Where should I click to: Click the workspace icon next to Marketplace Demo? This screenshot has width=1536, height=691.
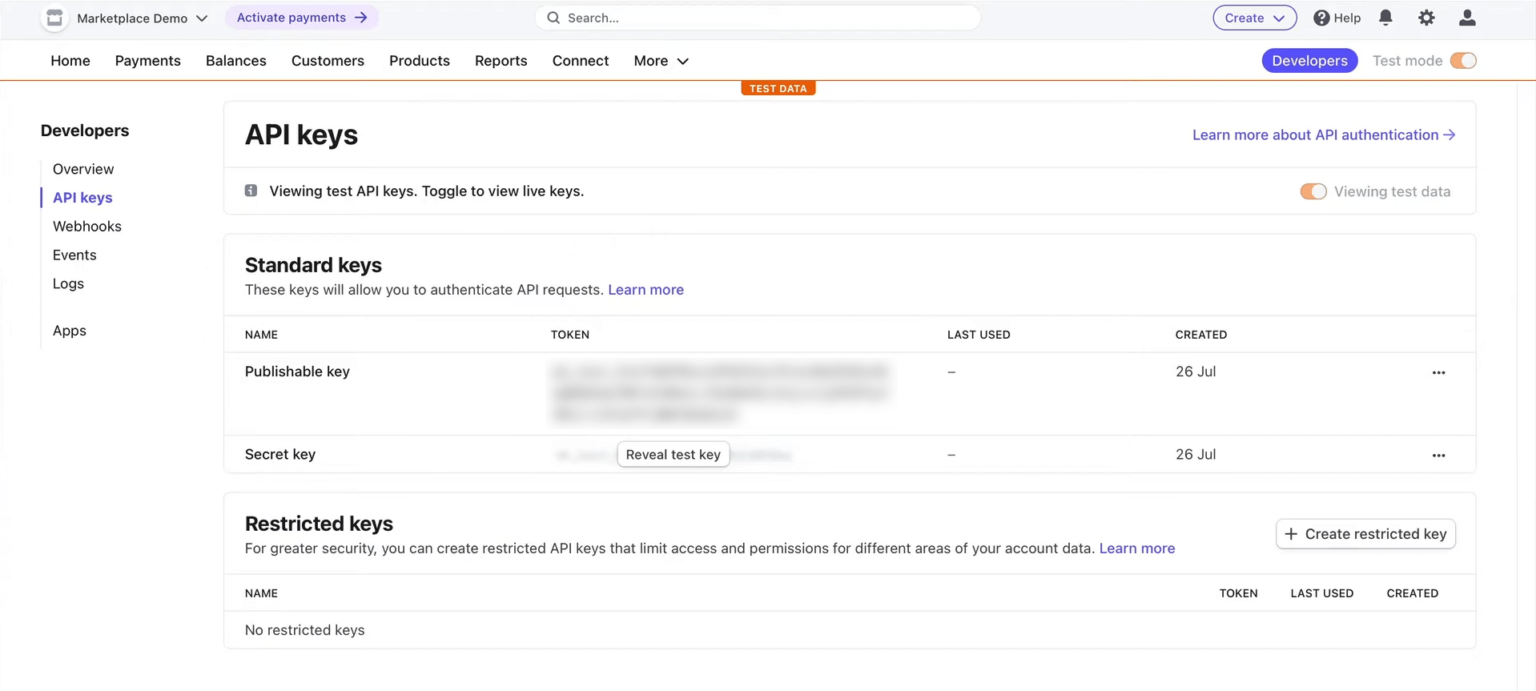(x=54, y=17)
